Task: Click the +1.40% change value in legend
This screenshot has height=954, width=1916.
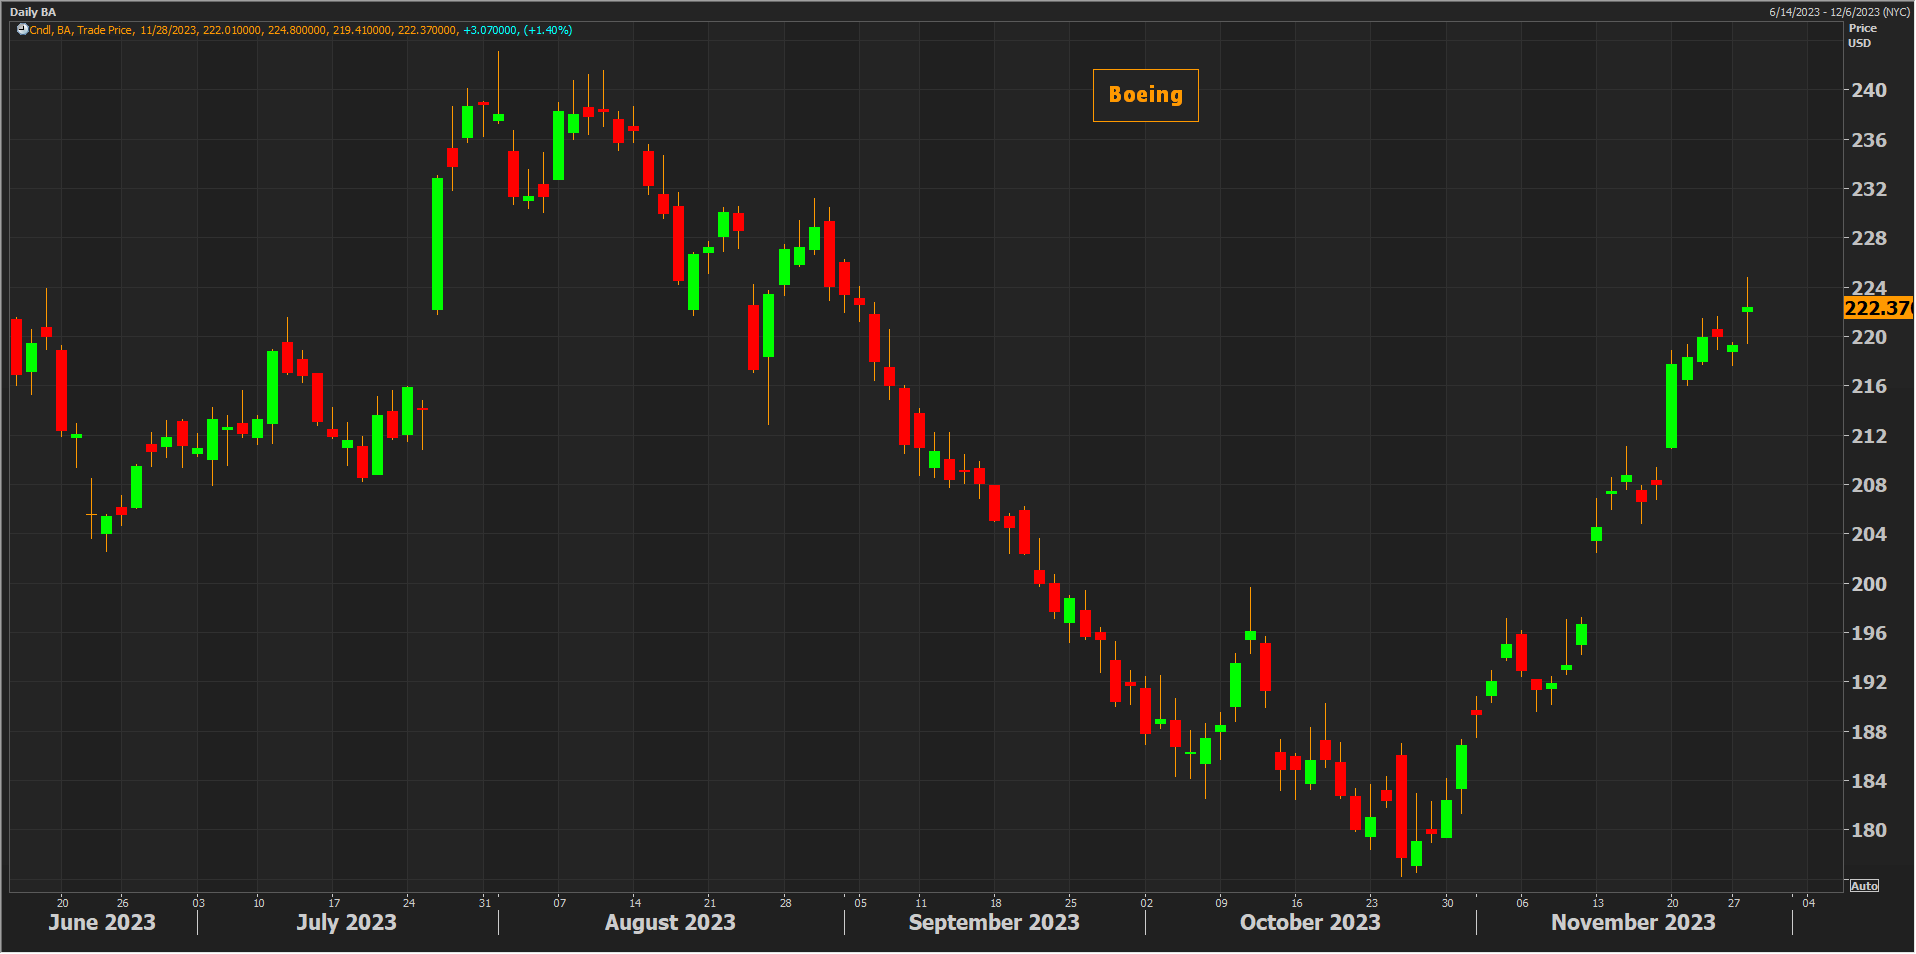Action: pos(548,30)
